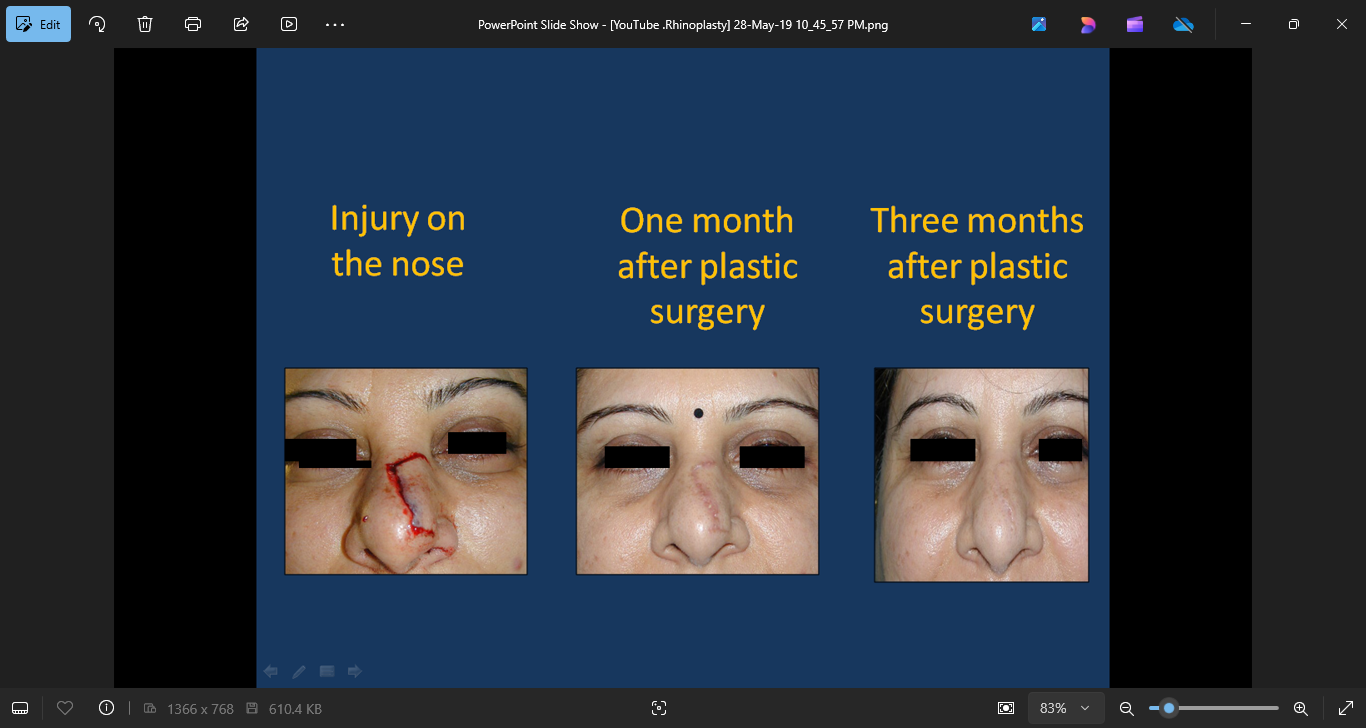Viewport: 1366px width, 728px height.
Task: Toggle the filmstrip view
Action: pos(20,708)
